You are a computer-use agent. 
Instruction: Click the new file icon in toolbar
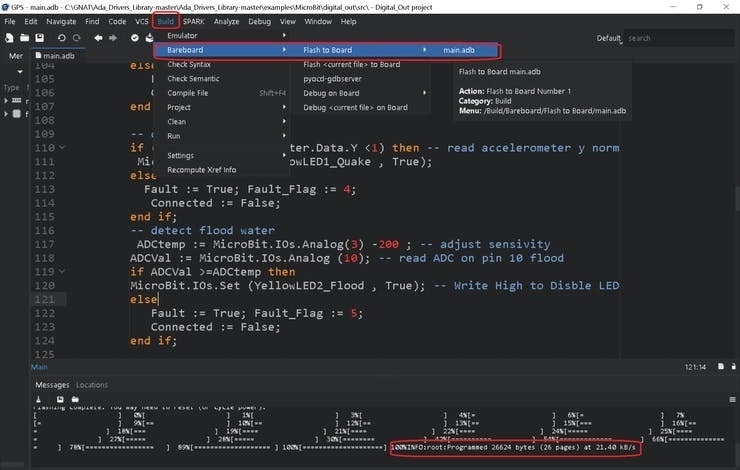tap(9, 38)
